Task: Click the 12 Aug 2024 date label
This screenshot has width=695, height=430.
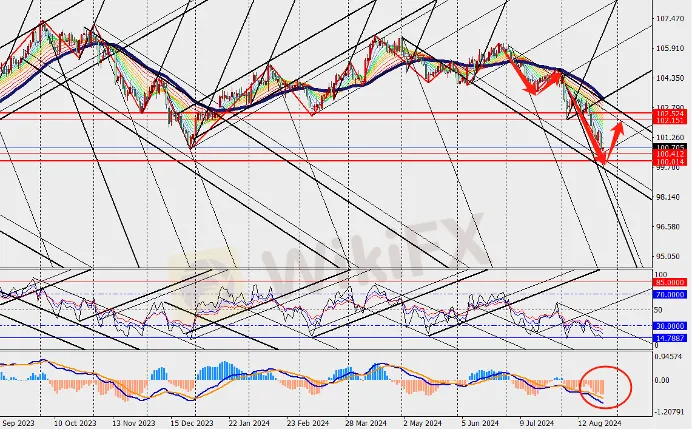Action: coord(600,423)
